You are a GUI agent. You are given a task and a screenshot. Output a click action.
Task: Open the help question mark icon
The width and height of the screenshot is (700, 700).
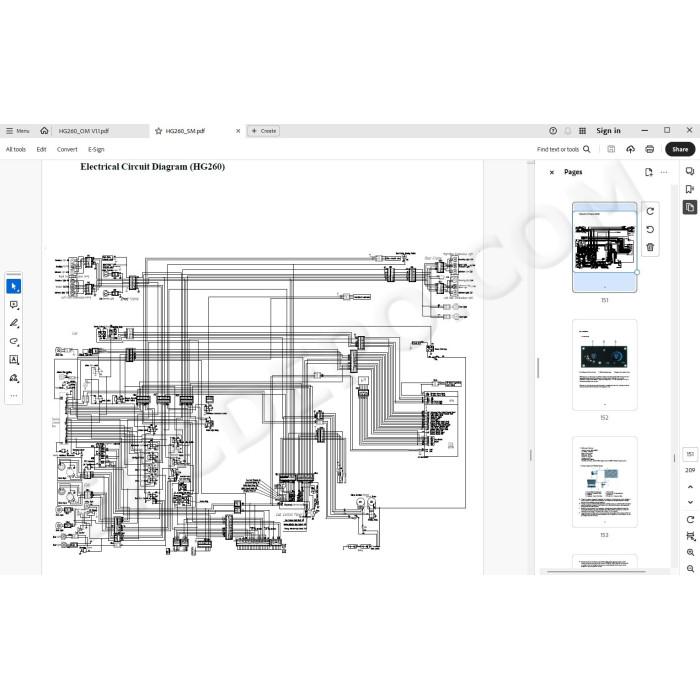(553, 130)
